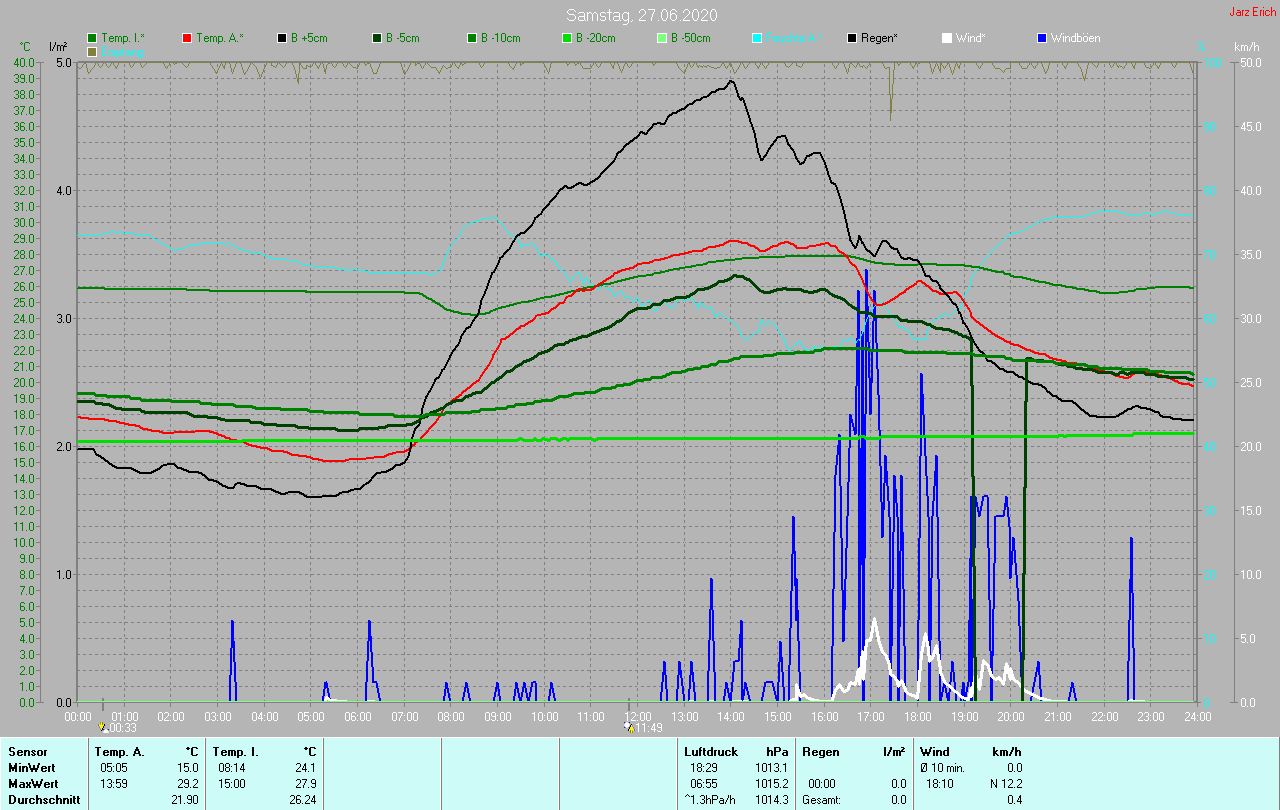Screen dimensions: 1280x810
Task: Click the Temp. A. column header in table
Action: 119,751
